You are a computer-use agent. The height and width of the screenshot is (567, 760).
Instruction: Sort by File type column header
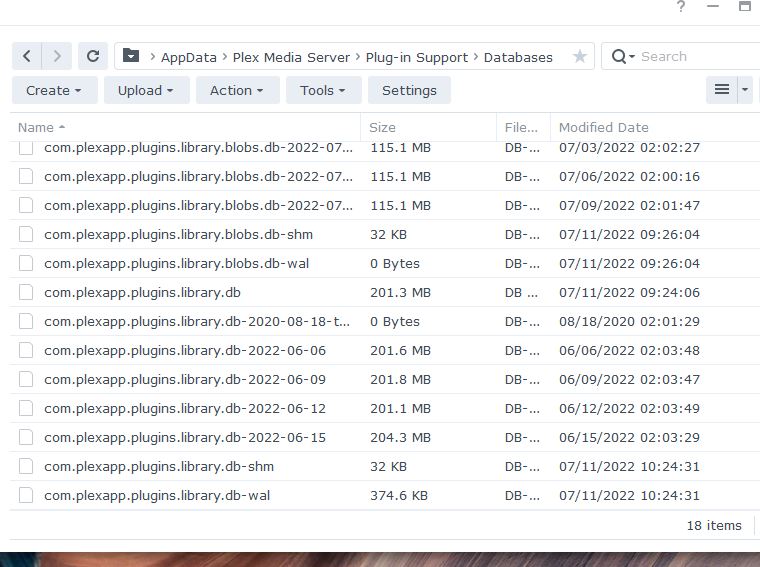click(523, 127)
